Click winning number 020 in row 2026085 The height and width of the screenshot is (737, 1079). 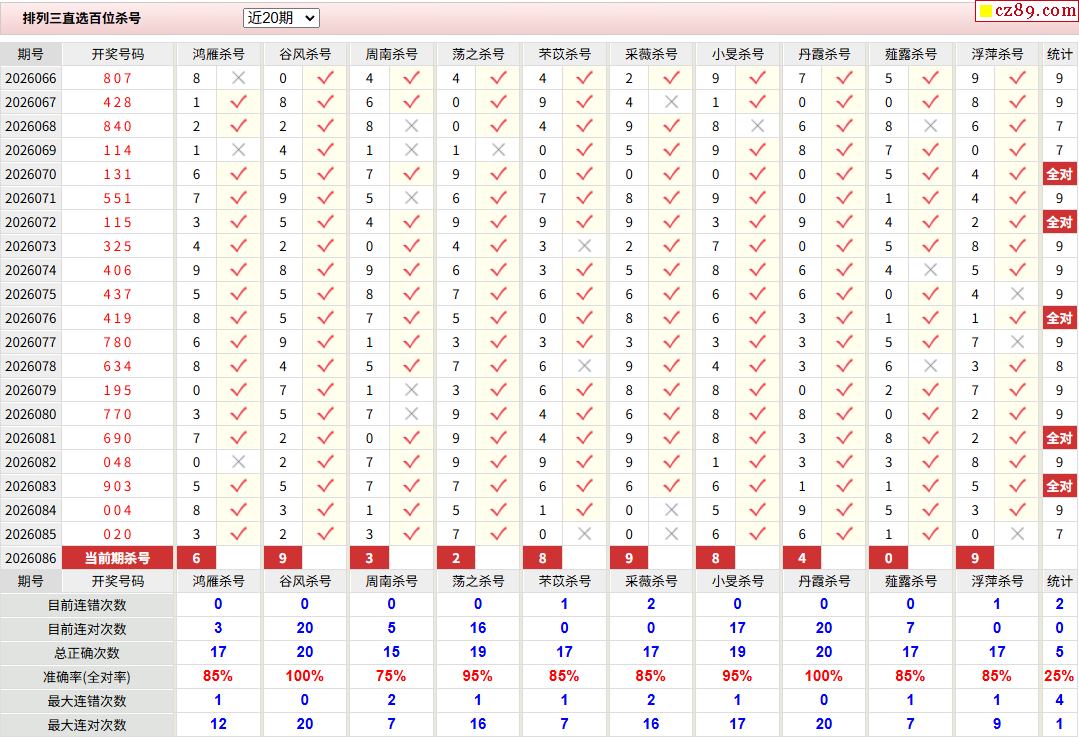pyautogui.click(x=118, y=534)
